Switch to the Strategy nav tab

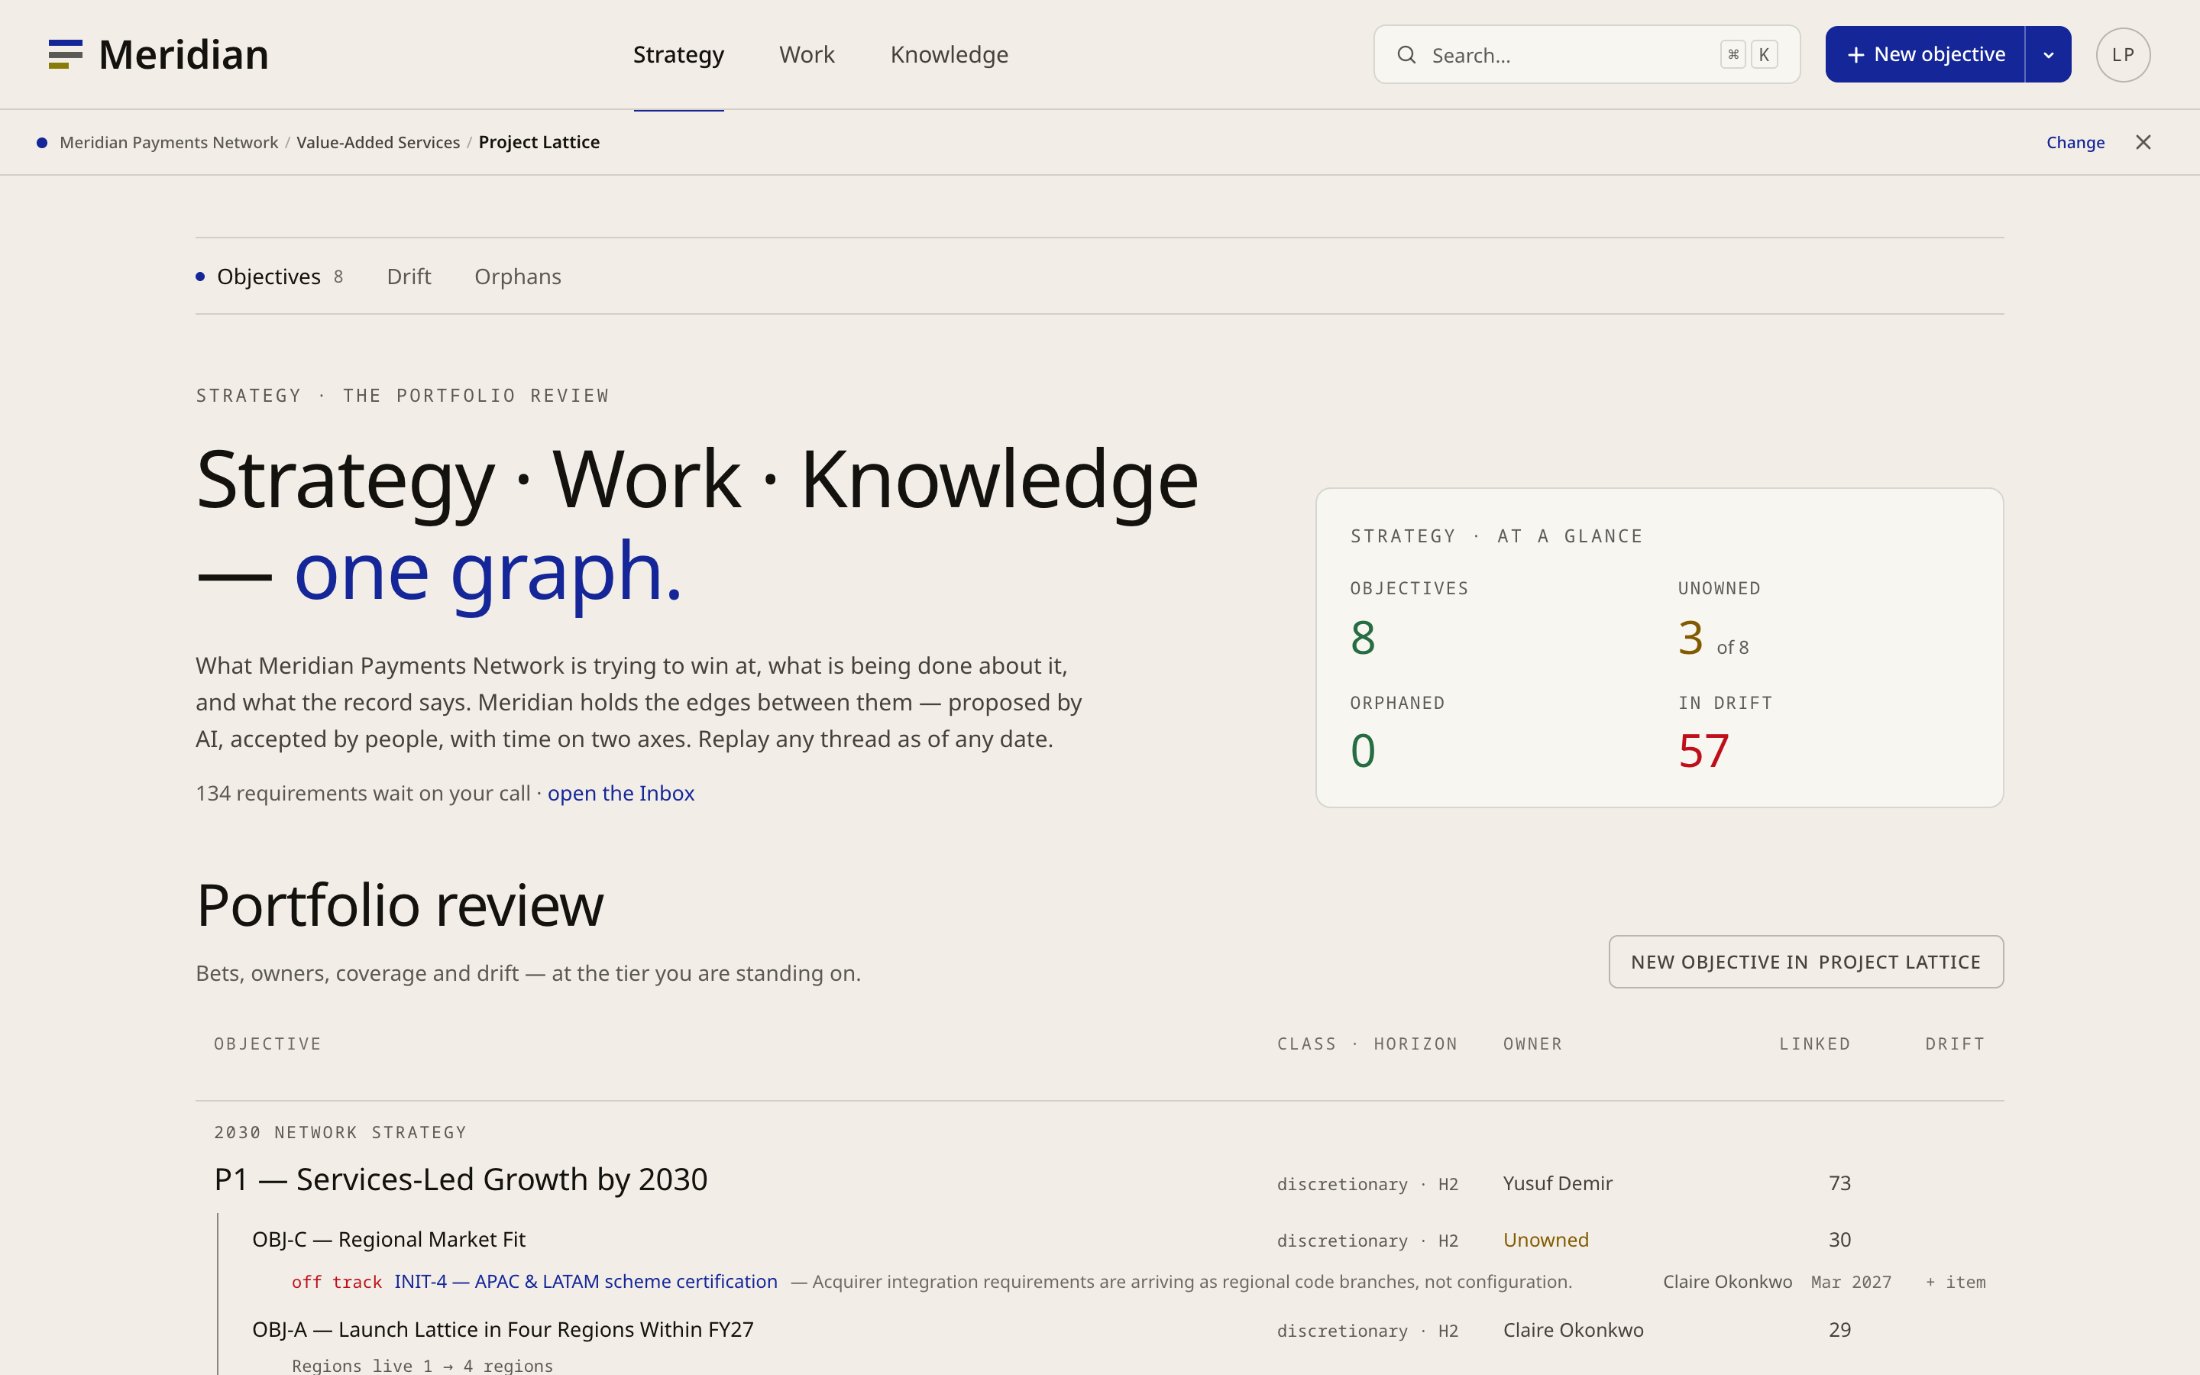[678, 55]
